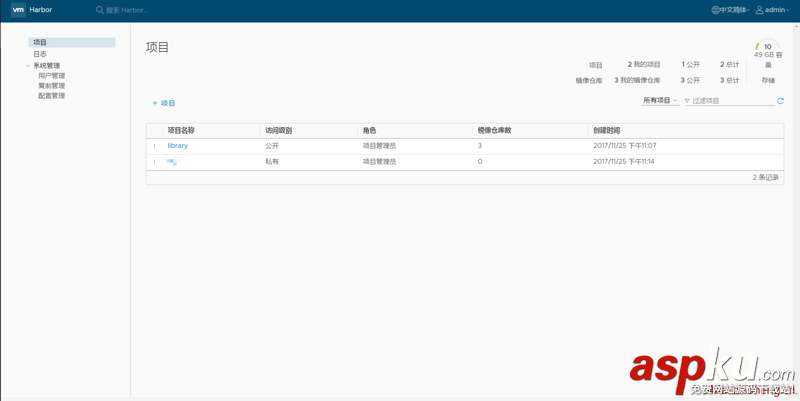Click the admin user avatar icon

tap(759, 10)
